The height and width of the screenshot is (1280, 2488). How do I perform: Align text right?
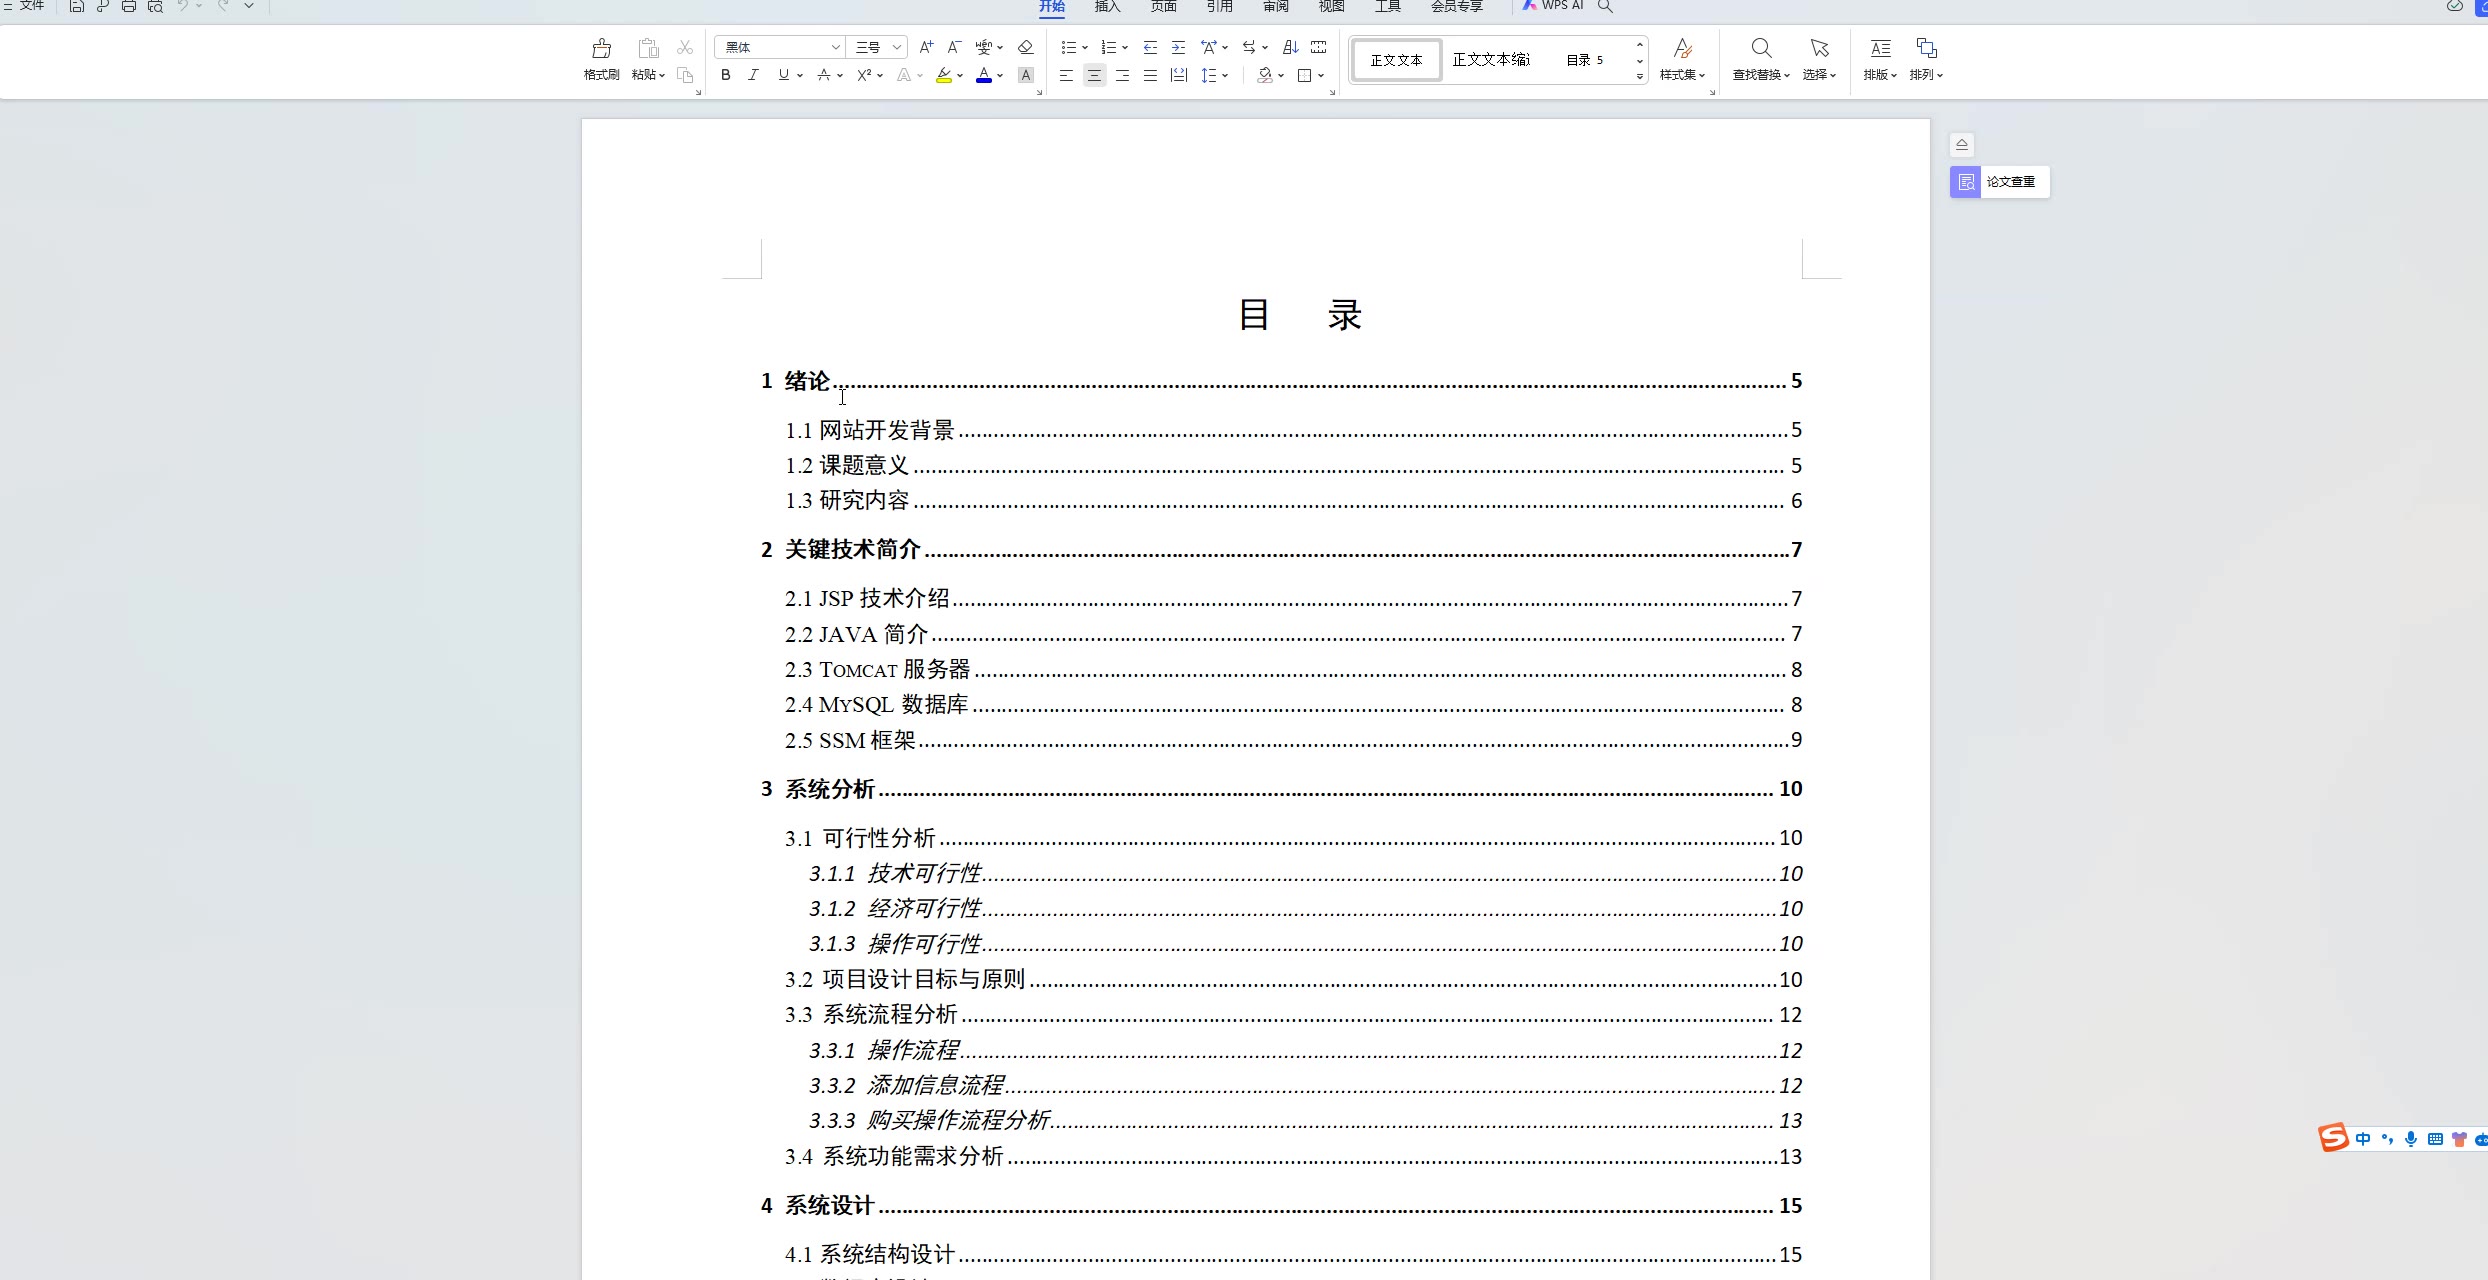tap(1122, 75)
